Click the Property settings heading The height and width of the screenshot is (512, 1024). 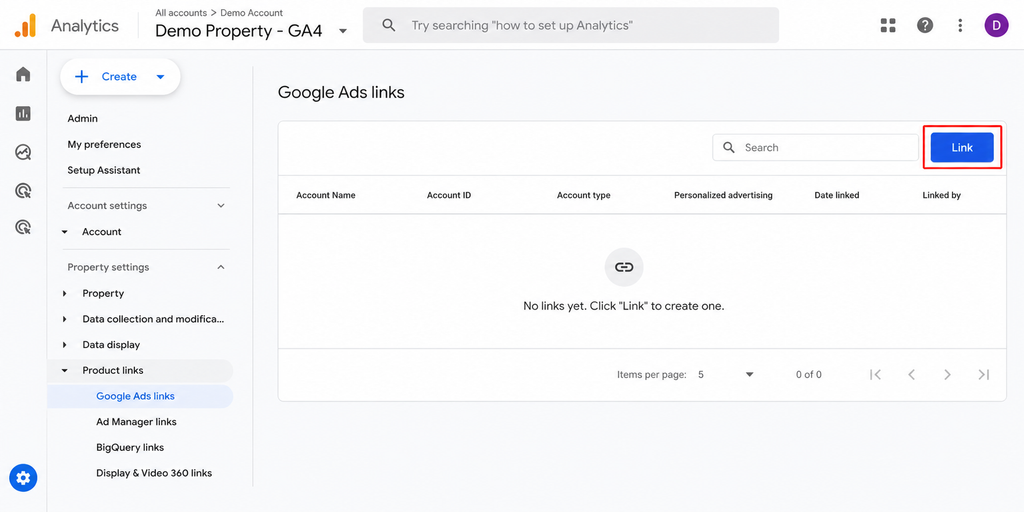tap(108, 267)
